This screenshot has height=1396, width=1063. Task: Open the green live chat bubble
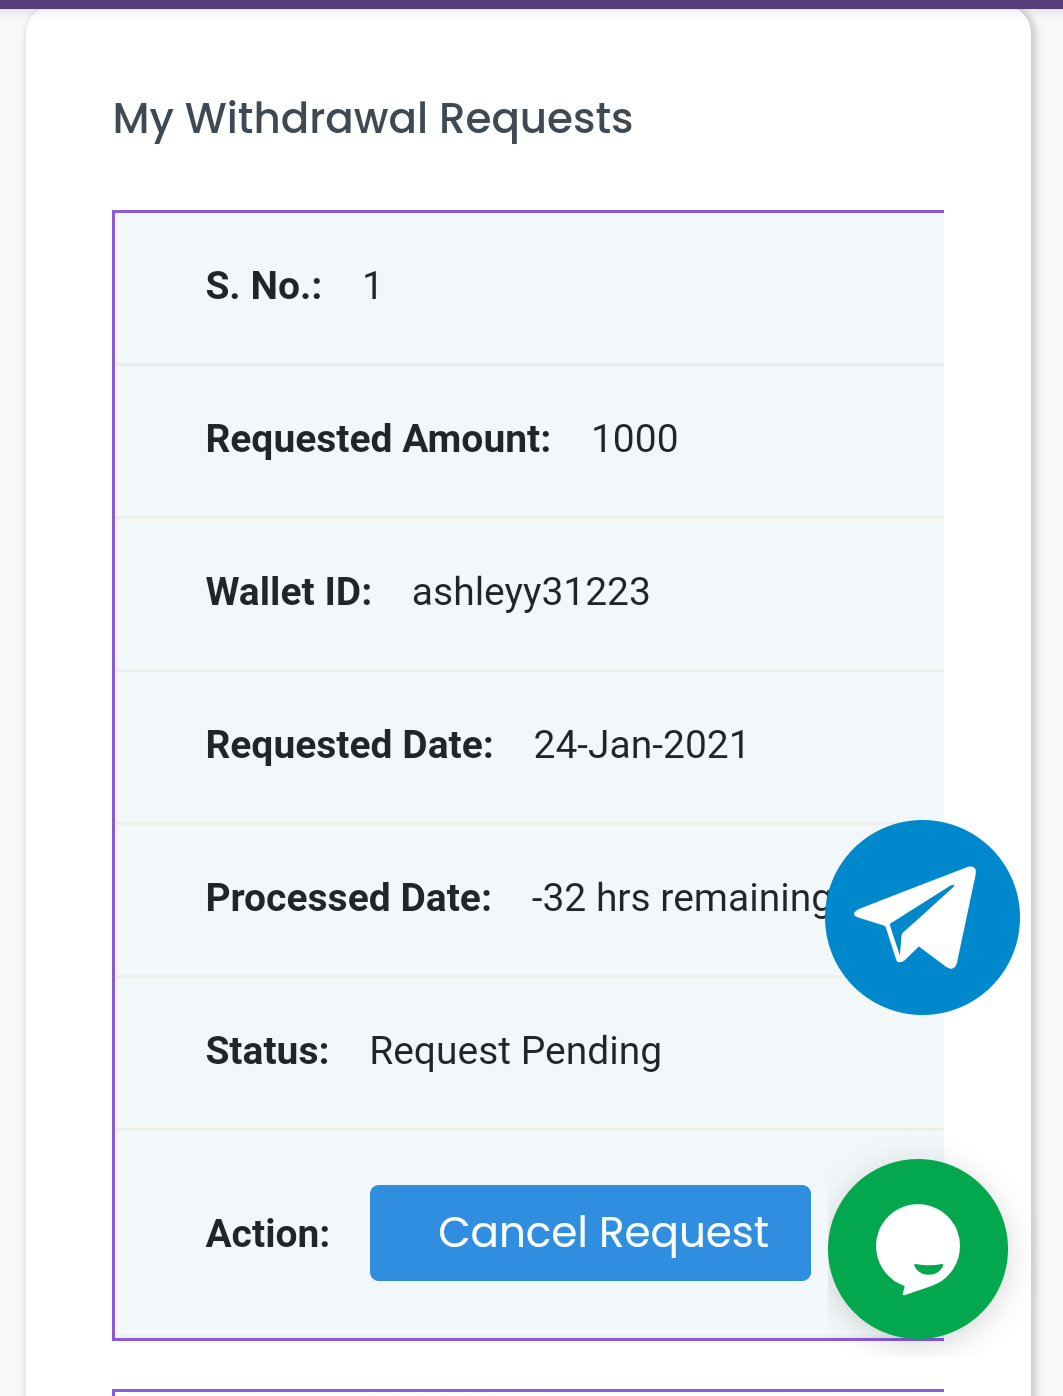pyautogui.click(x=918, y=1248)
